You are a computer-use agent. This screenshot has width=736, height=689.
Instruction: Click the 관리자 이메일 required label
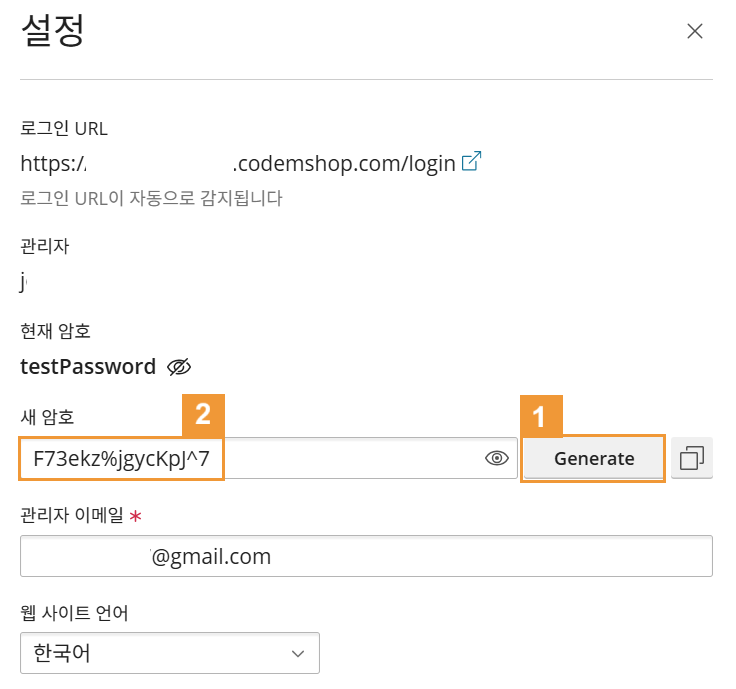76,515
